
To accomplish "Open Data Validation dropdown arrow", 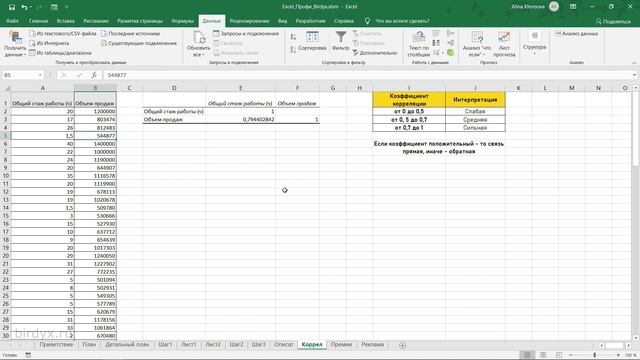I will (443, 53).
